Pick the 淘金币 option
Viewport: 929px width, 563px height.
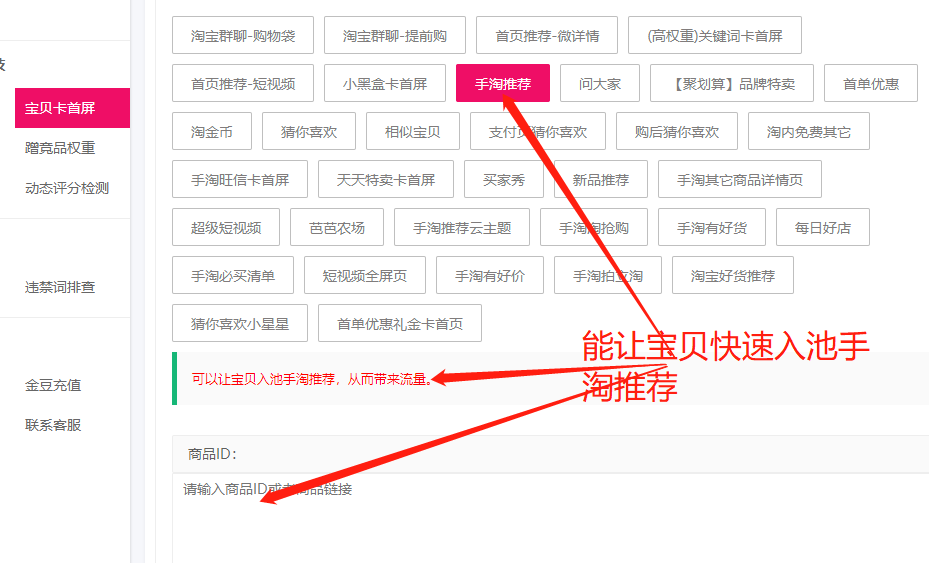coord(212,132)
